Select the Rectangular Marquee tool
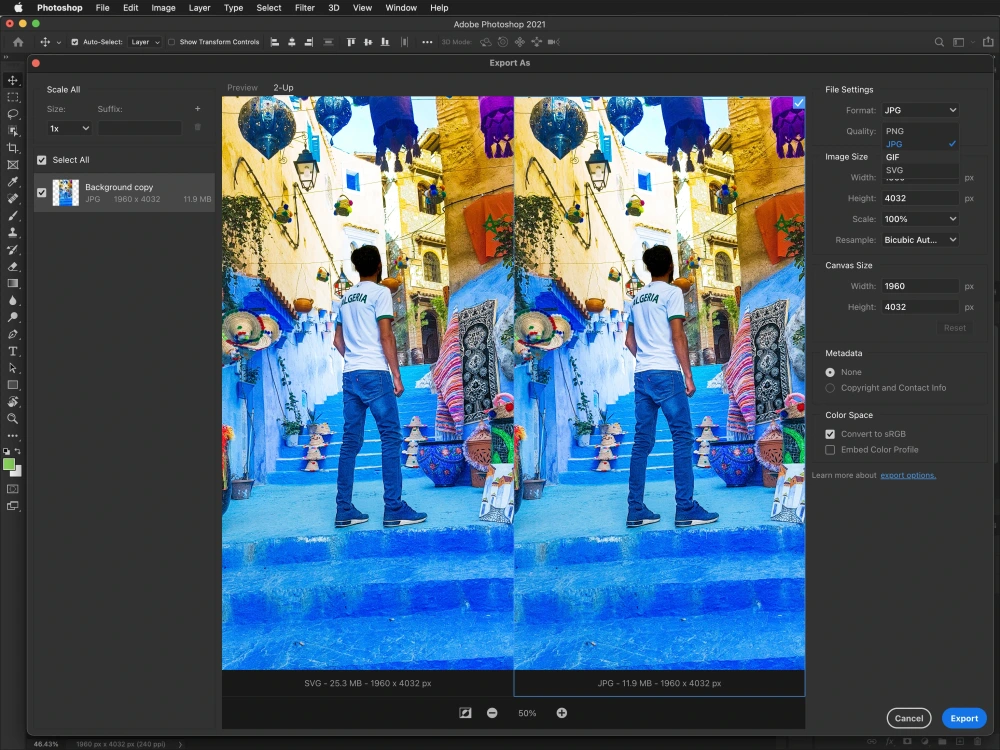This screenshot has height=750, width=1000. (x=13, y=97)
